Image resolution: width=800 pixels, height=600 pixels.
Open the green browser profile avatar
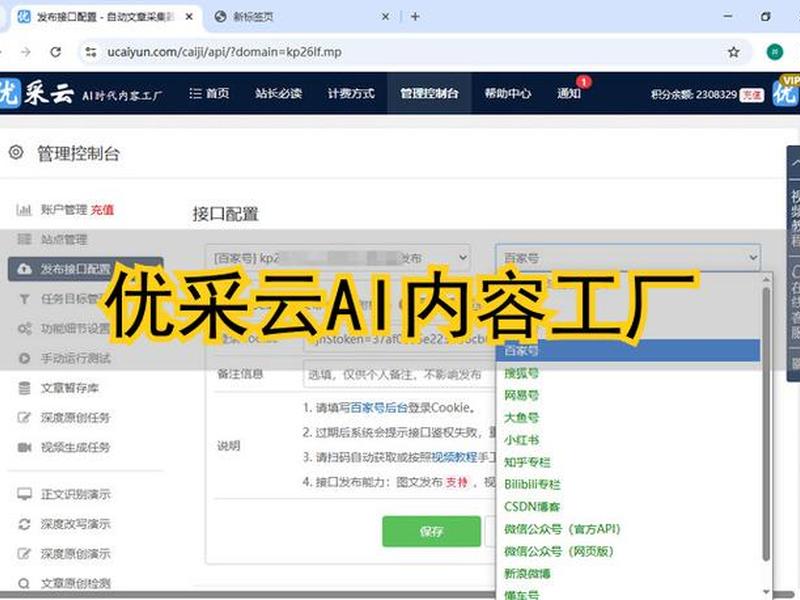coord(774,52)
